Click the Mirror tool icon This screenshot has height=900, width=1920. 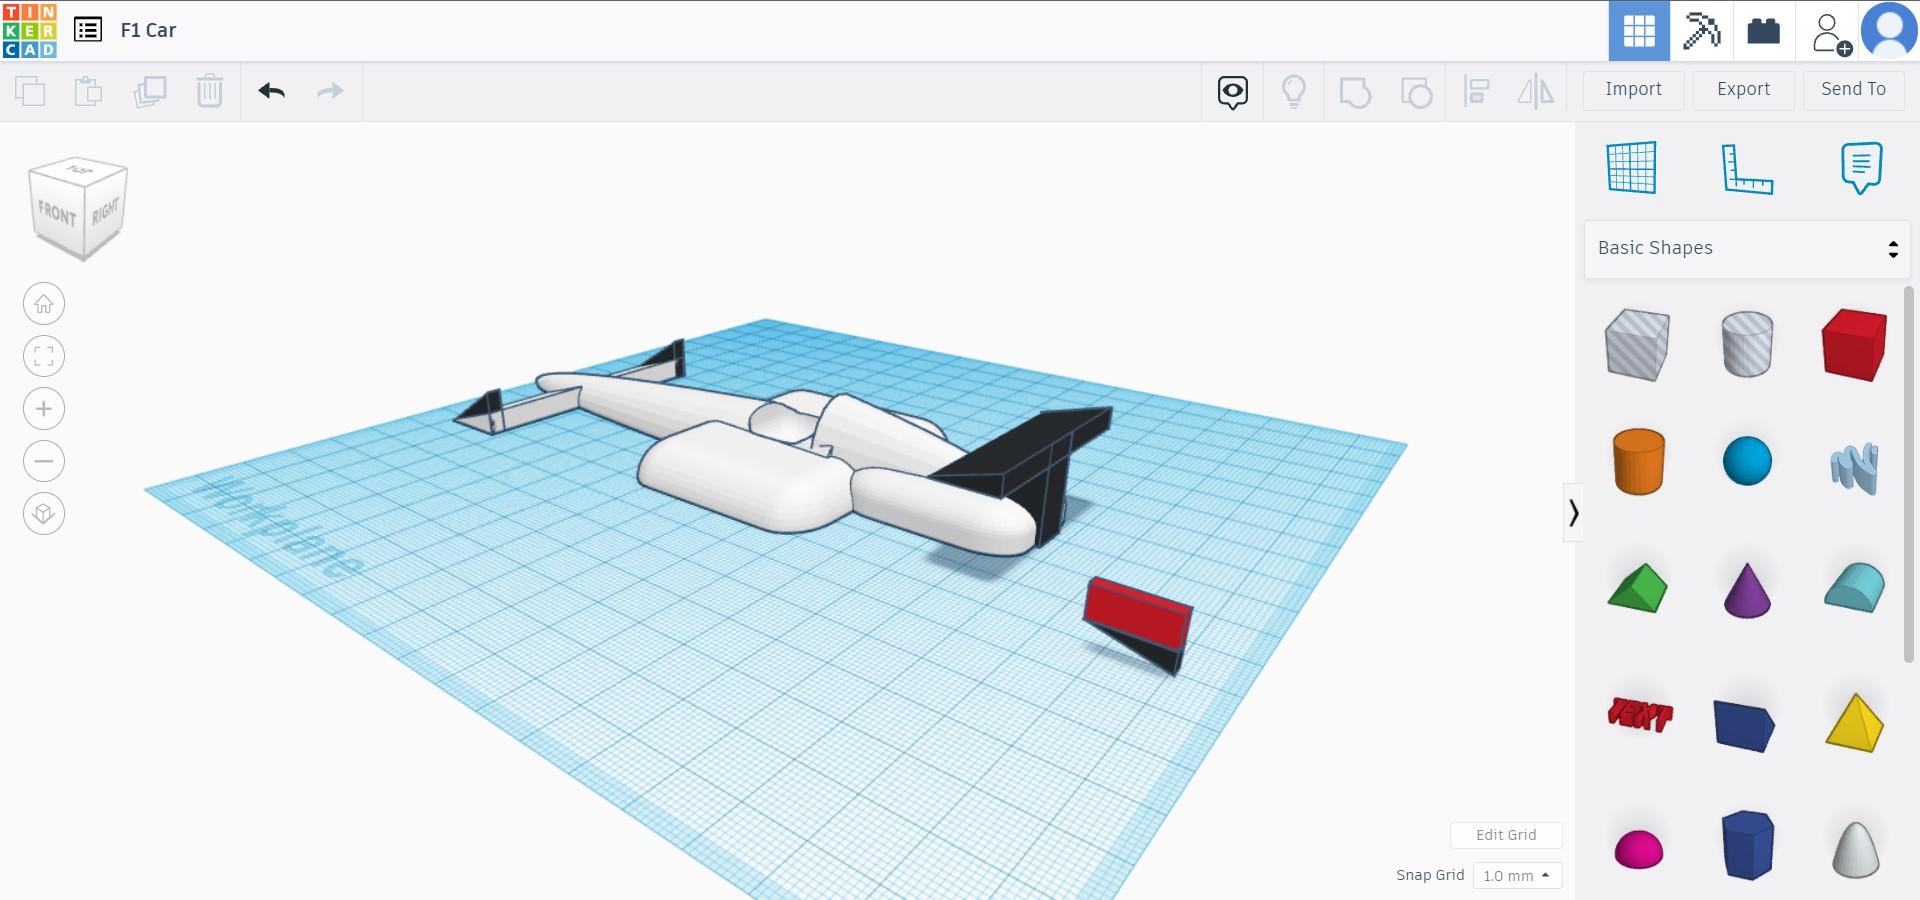click(x=1536, y=92)
